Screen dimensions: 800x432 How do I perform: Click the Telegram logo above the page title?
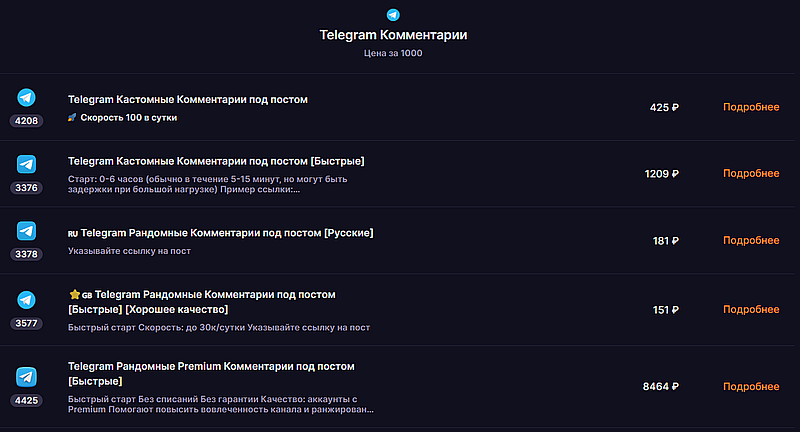click(x=393, y=15)
